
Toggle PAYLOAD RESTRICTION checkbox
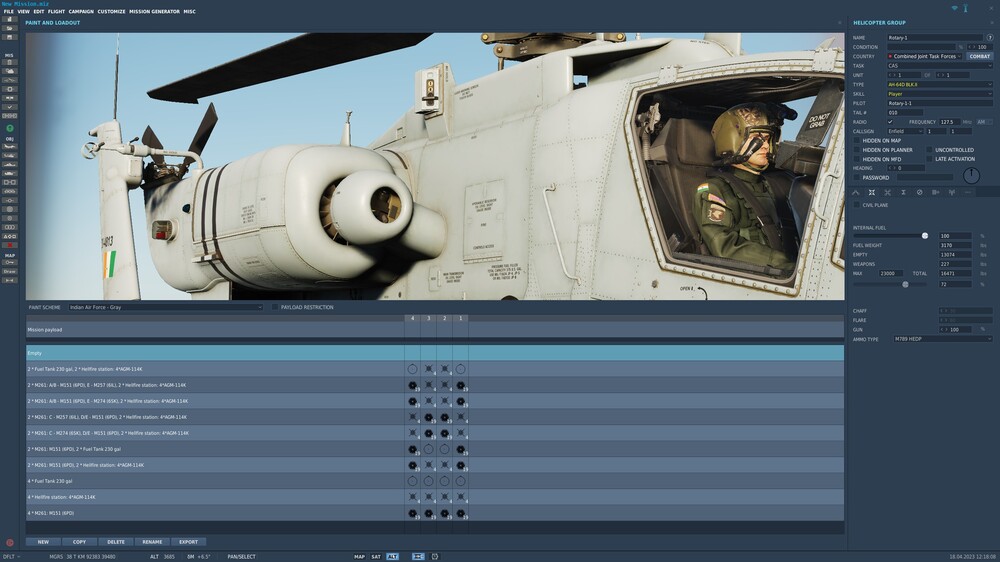[275, 307]
